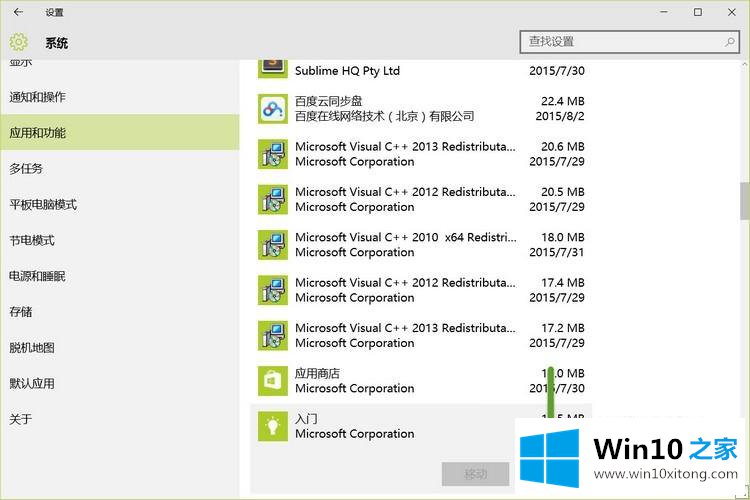
Task: Select Visual C++ 2013 Redistributable 20.6 MB row
Action: point(421,154)
